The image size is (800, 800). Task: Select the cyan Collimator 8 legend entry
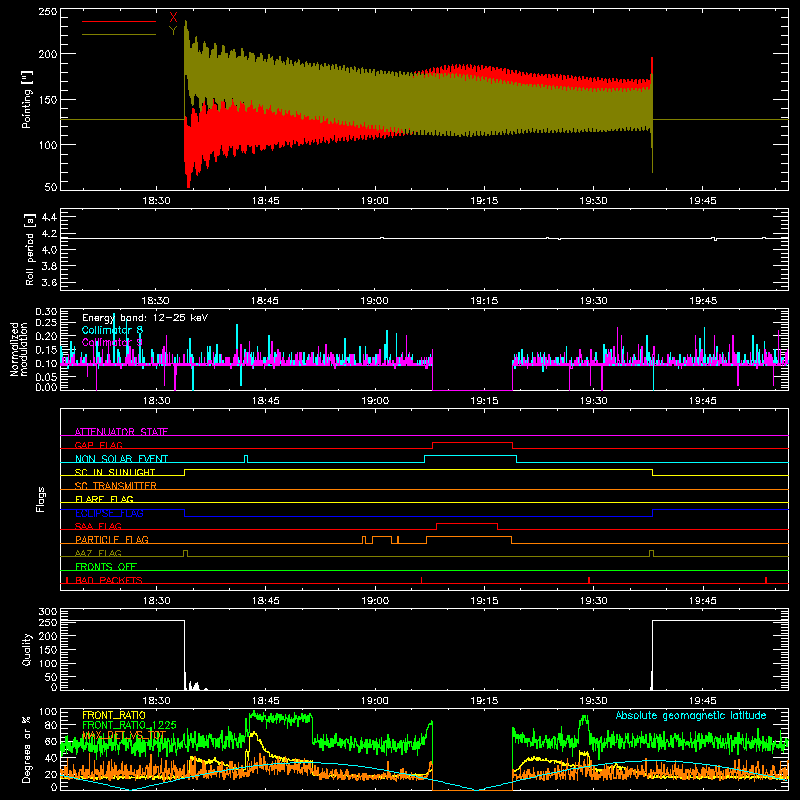click(x=112, y=330)
